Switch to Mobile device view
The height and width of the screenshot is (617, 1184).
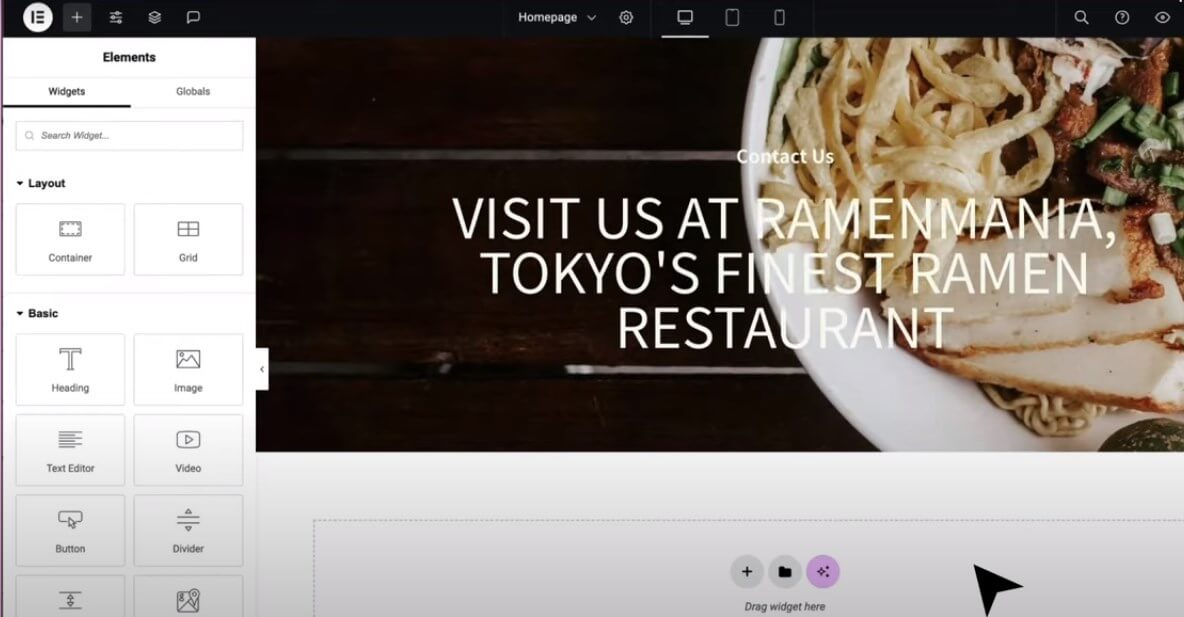click(x=779, y=17)
